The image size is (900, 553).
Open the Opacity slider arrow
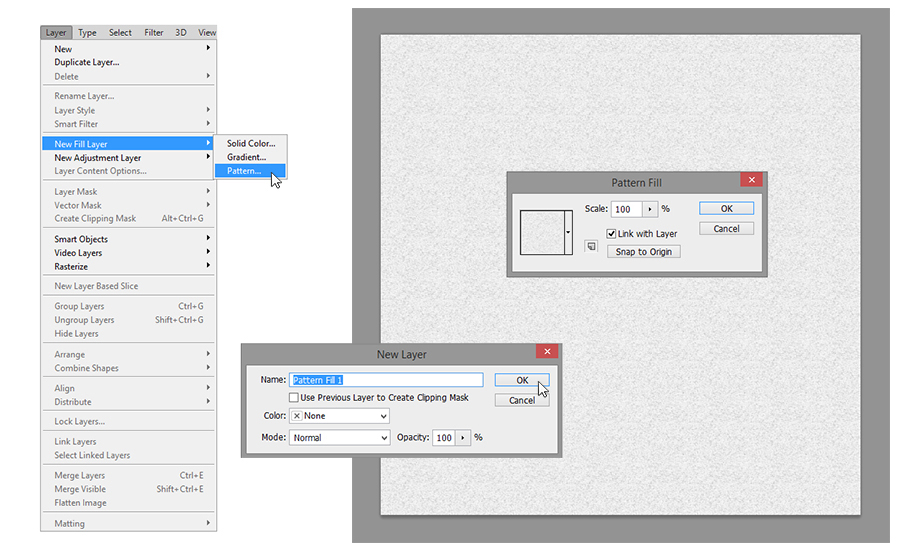(x=462, y=438)
